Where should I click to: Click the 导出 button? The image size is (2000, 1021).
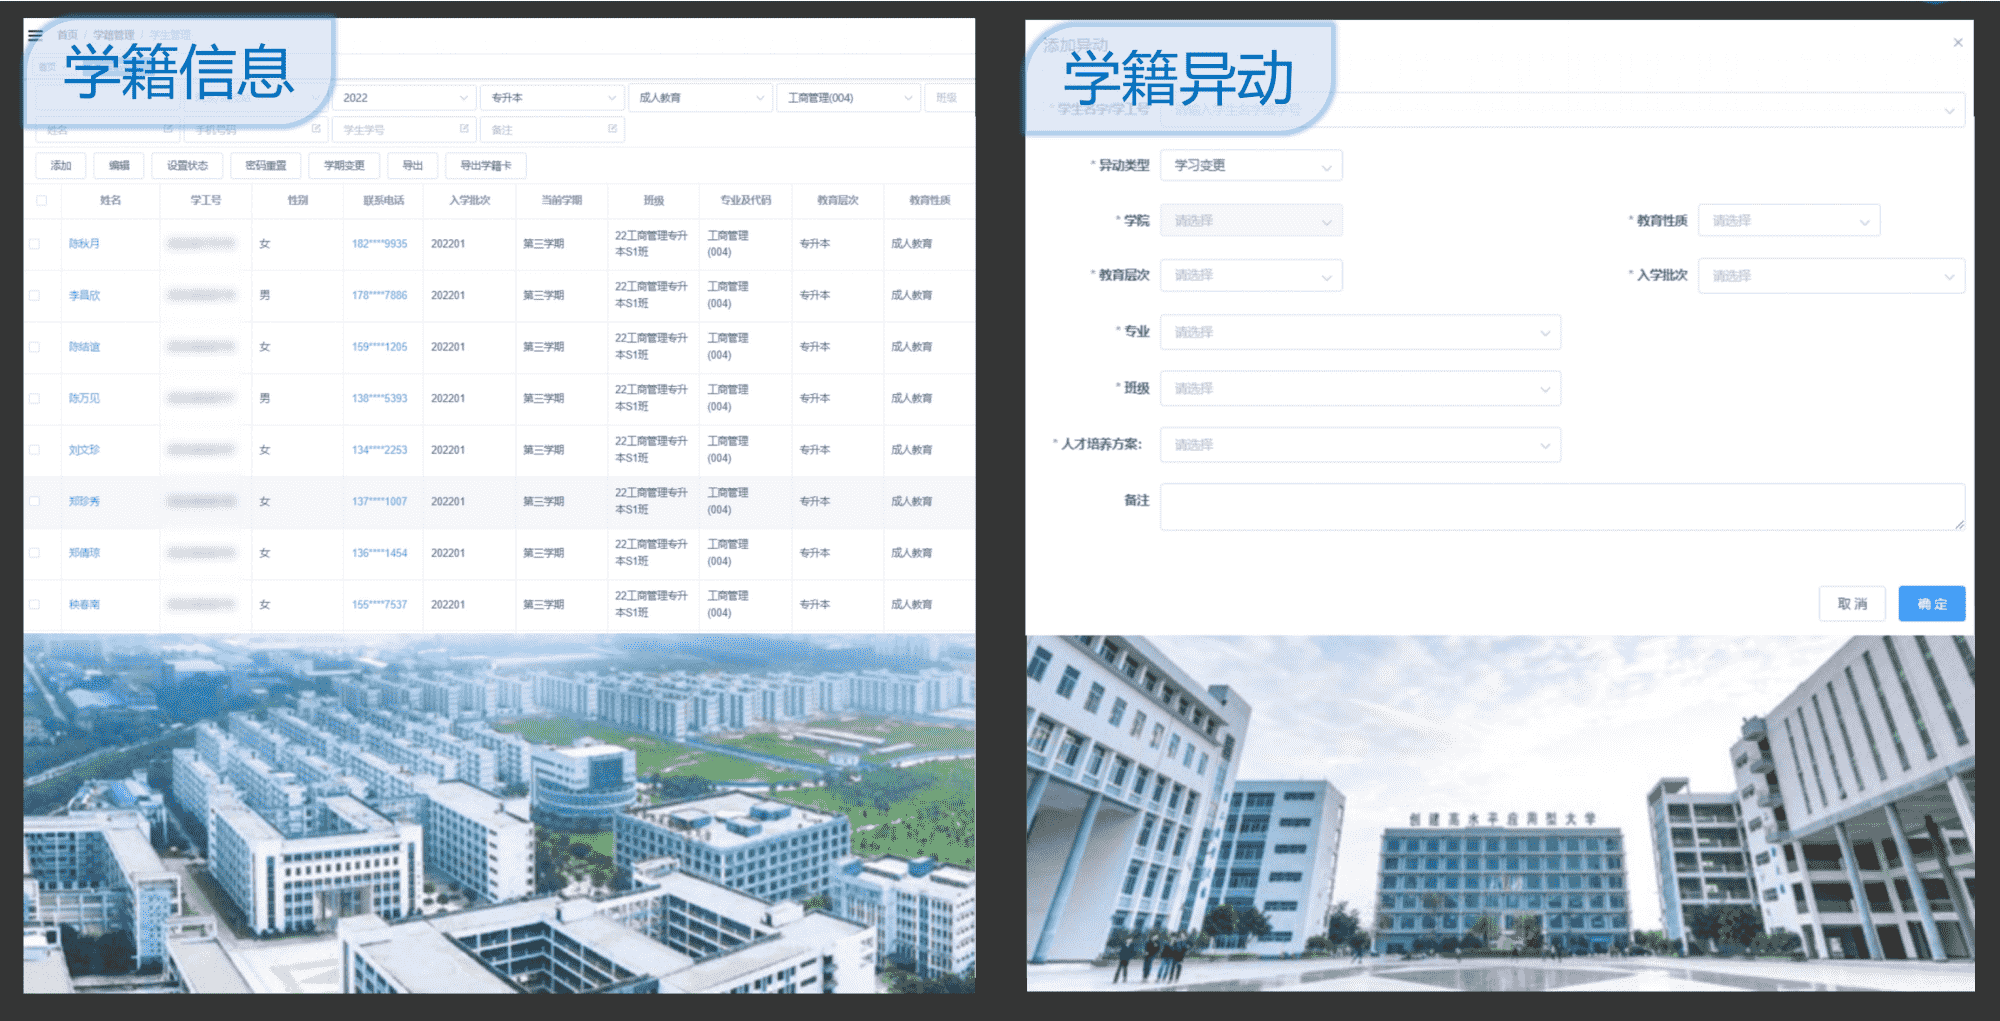click(412, 166)
